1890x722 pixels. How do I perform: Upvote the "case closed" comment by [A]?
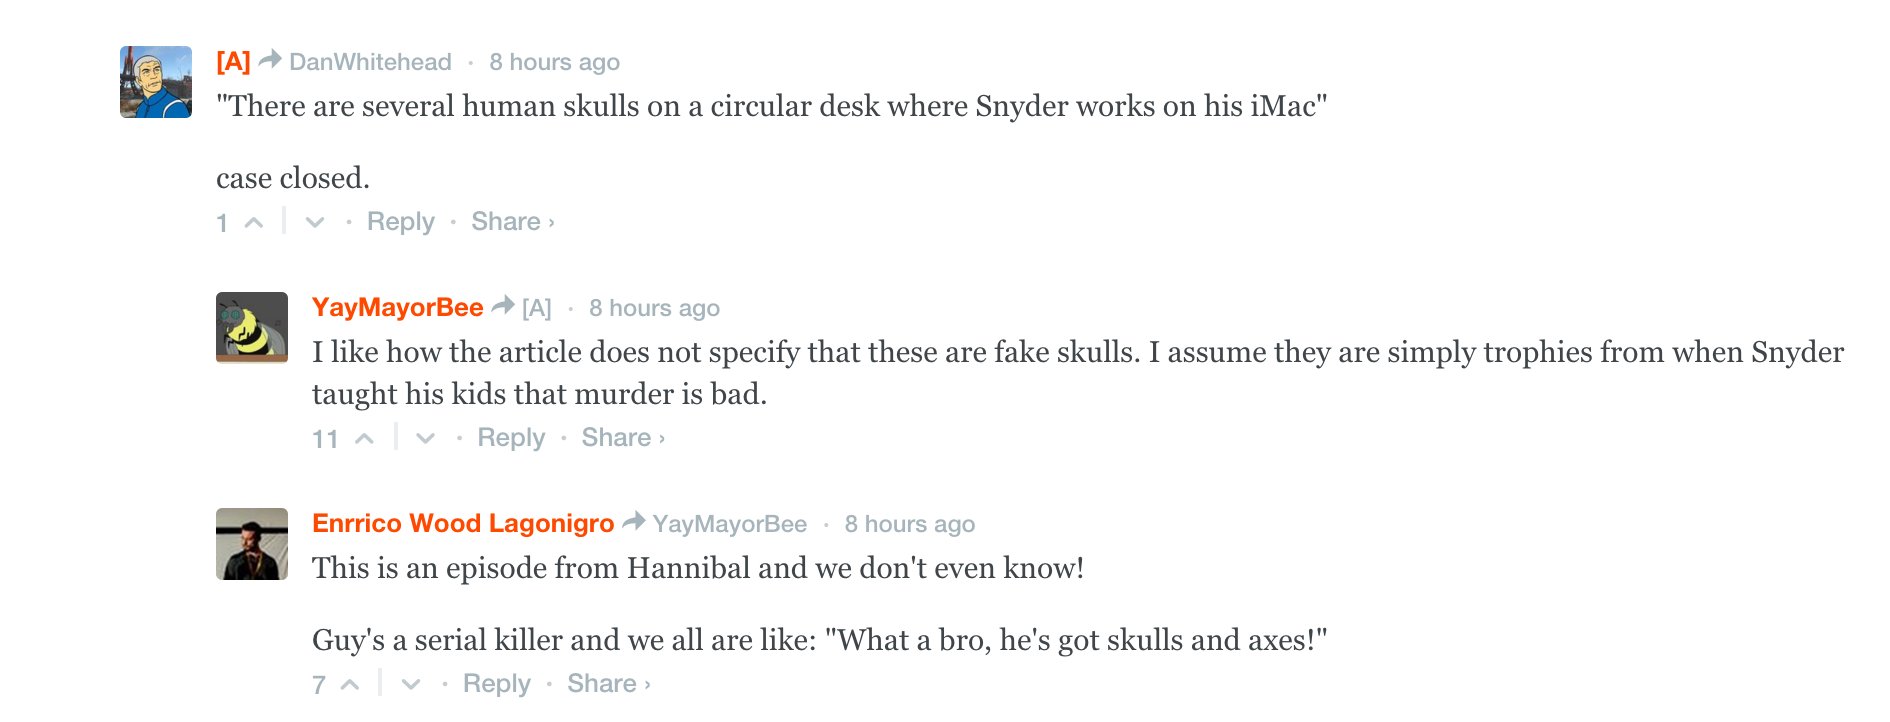pos(254,222)
